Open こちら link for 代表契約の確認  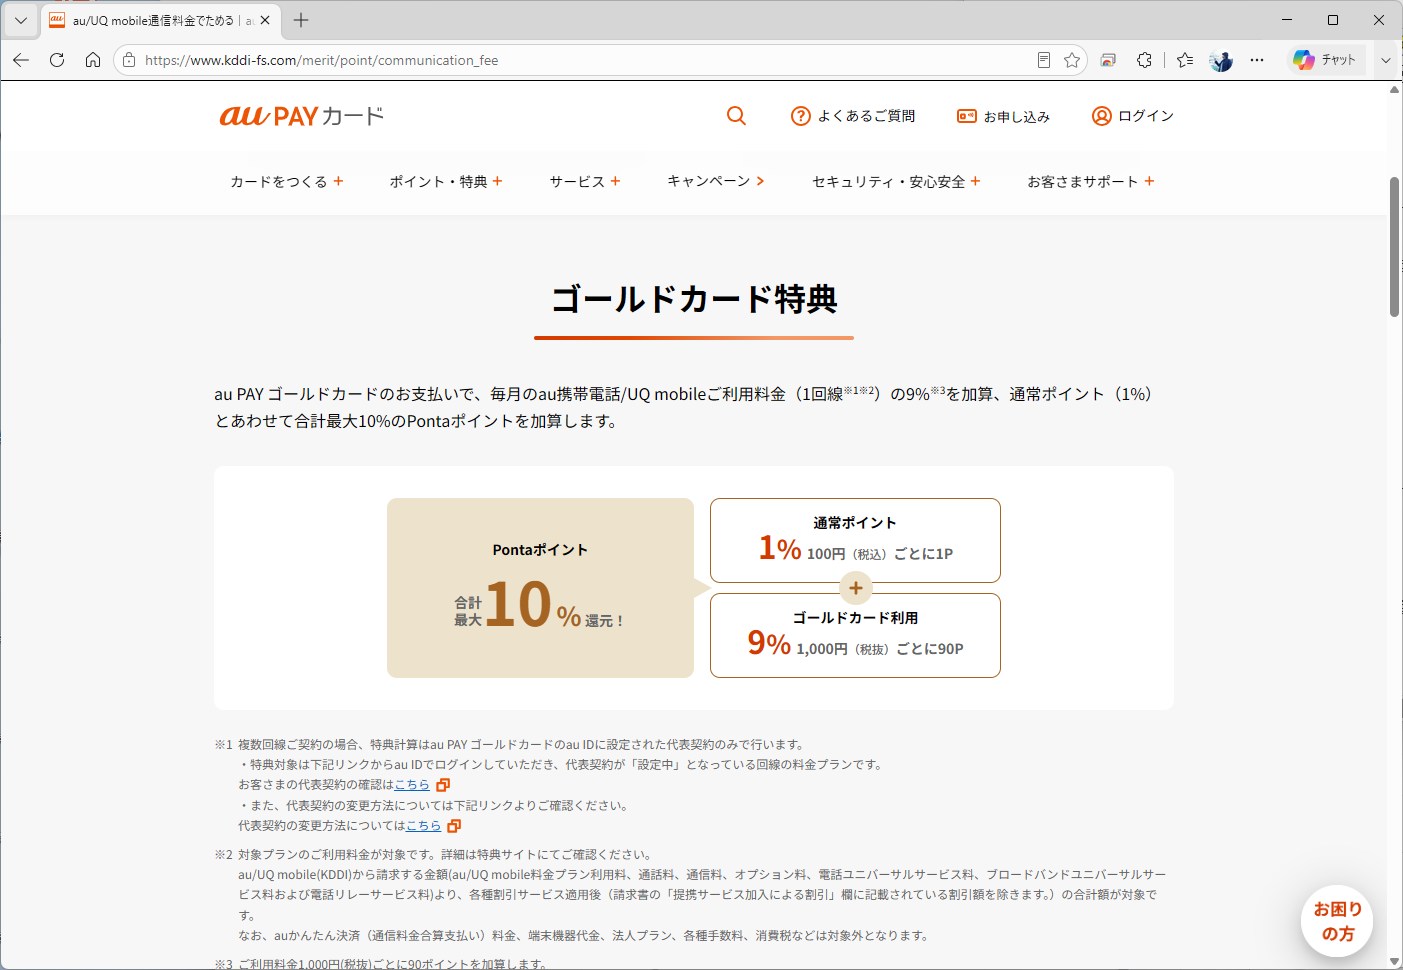[412, 785]
